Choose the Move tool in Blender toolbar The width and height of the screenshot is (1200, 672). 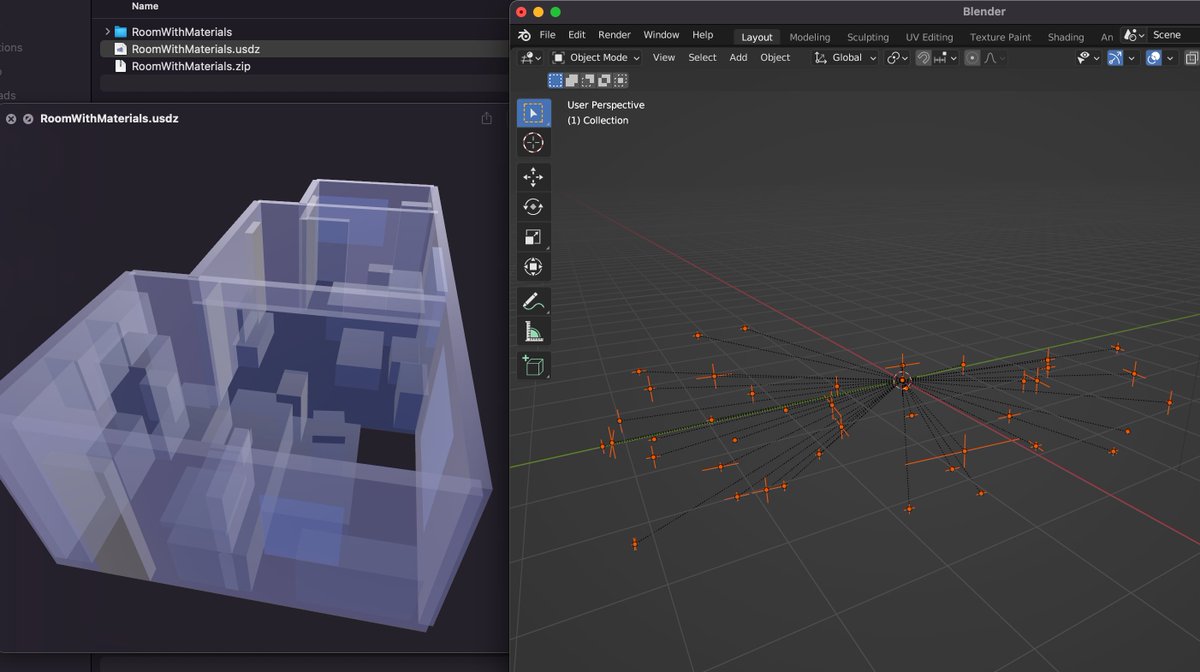pyautogui.click(x=533, y=177)
